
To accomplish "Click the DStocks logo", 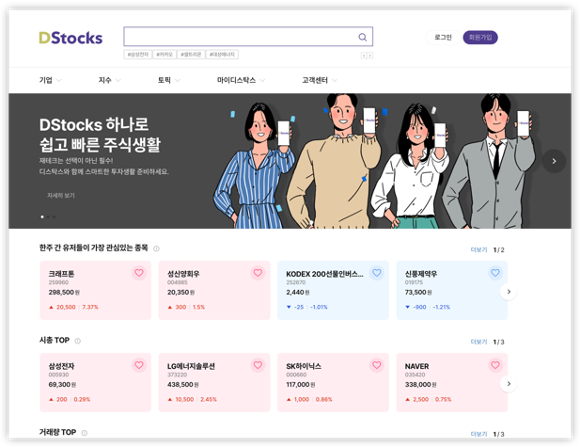I will coord(71,38).
